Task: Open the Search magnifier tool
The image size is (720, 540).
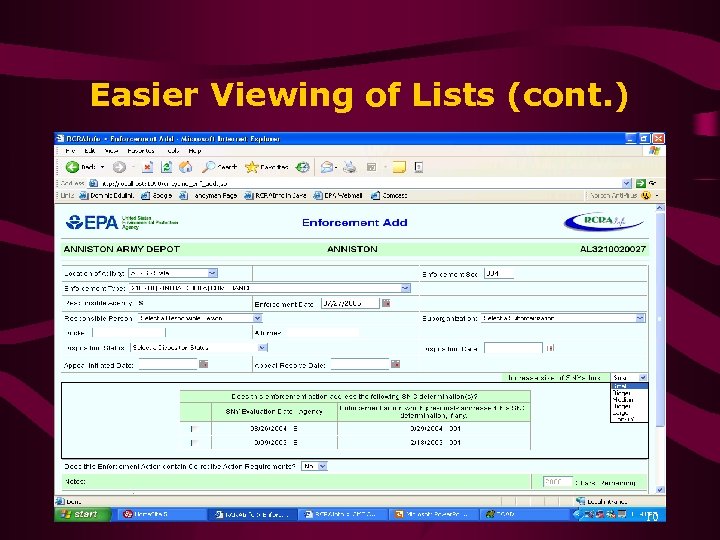Action: coord(219,167)
